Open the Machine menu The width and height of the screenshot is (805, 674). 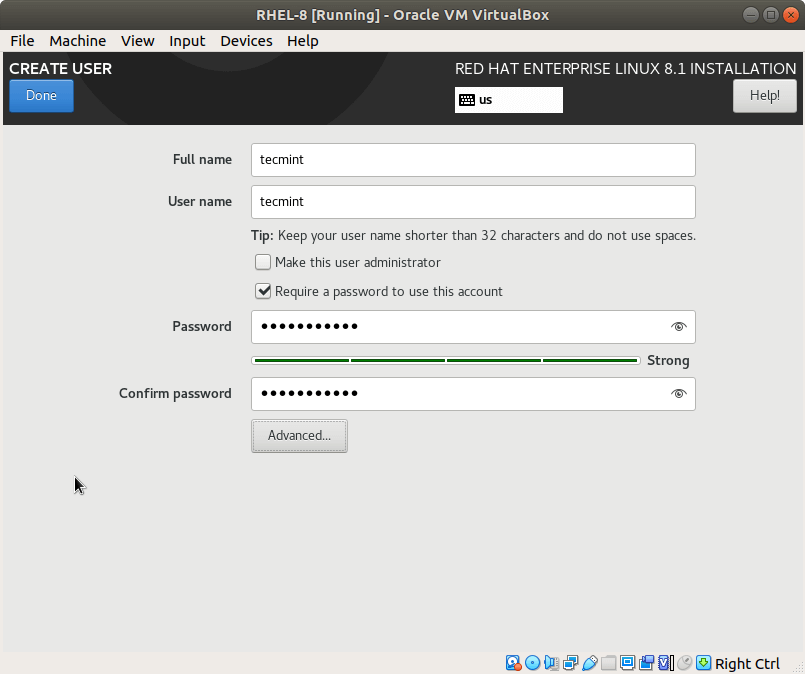(77, 41)
